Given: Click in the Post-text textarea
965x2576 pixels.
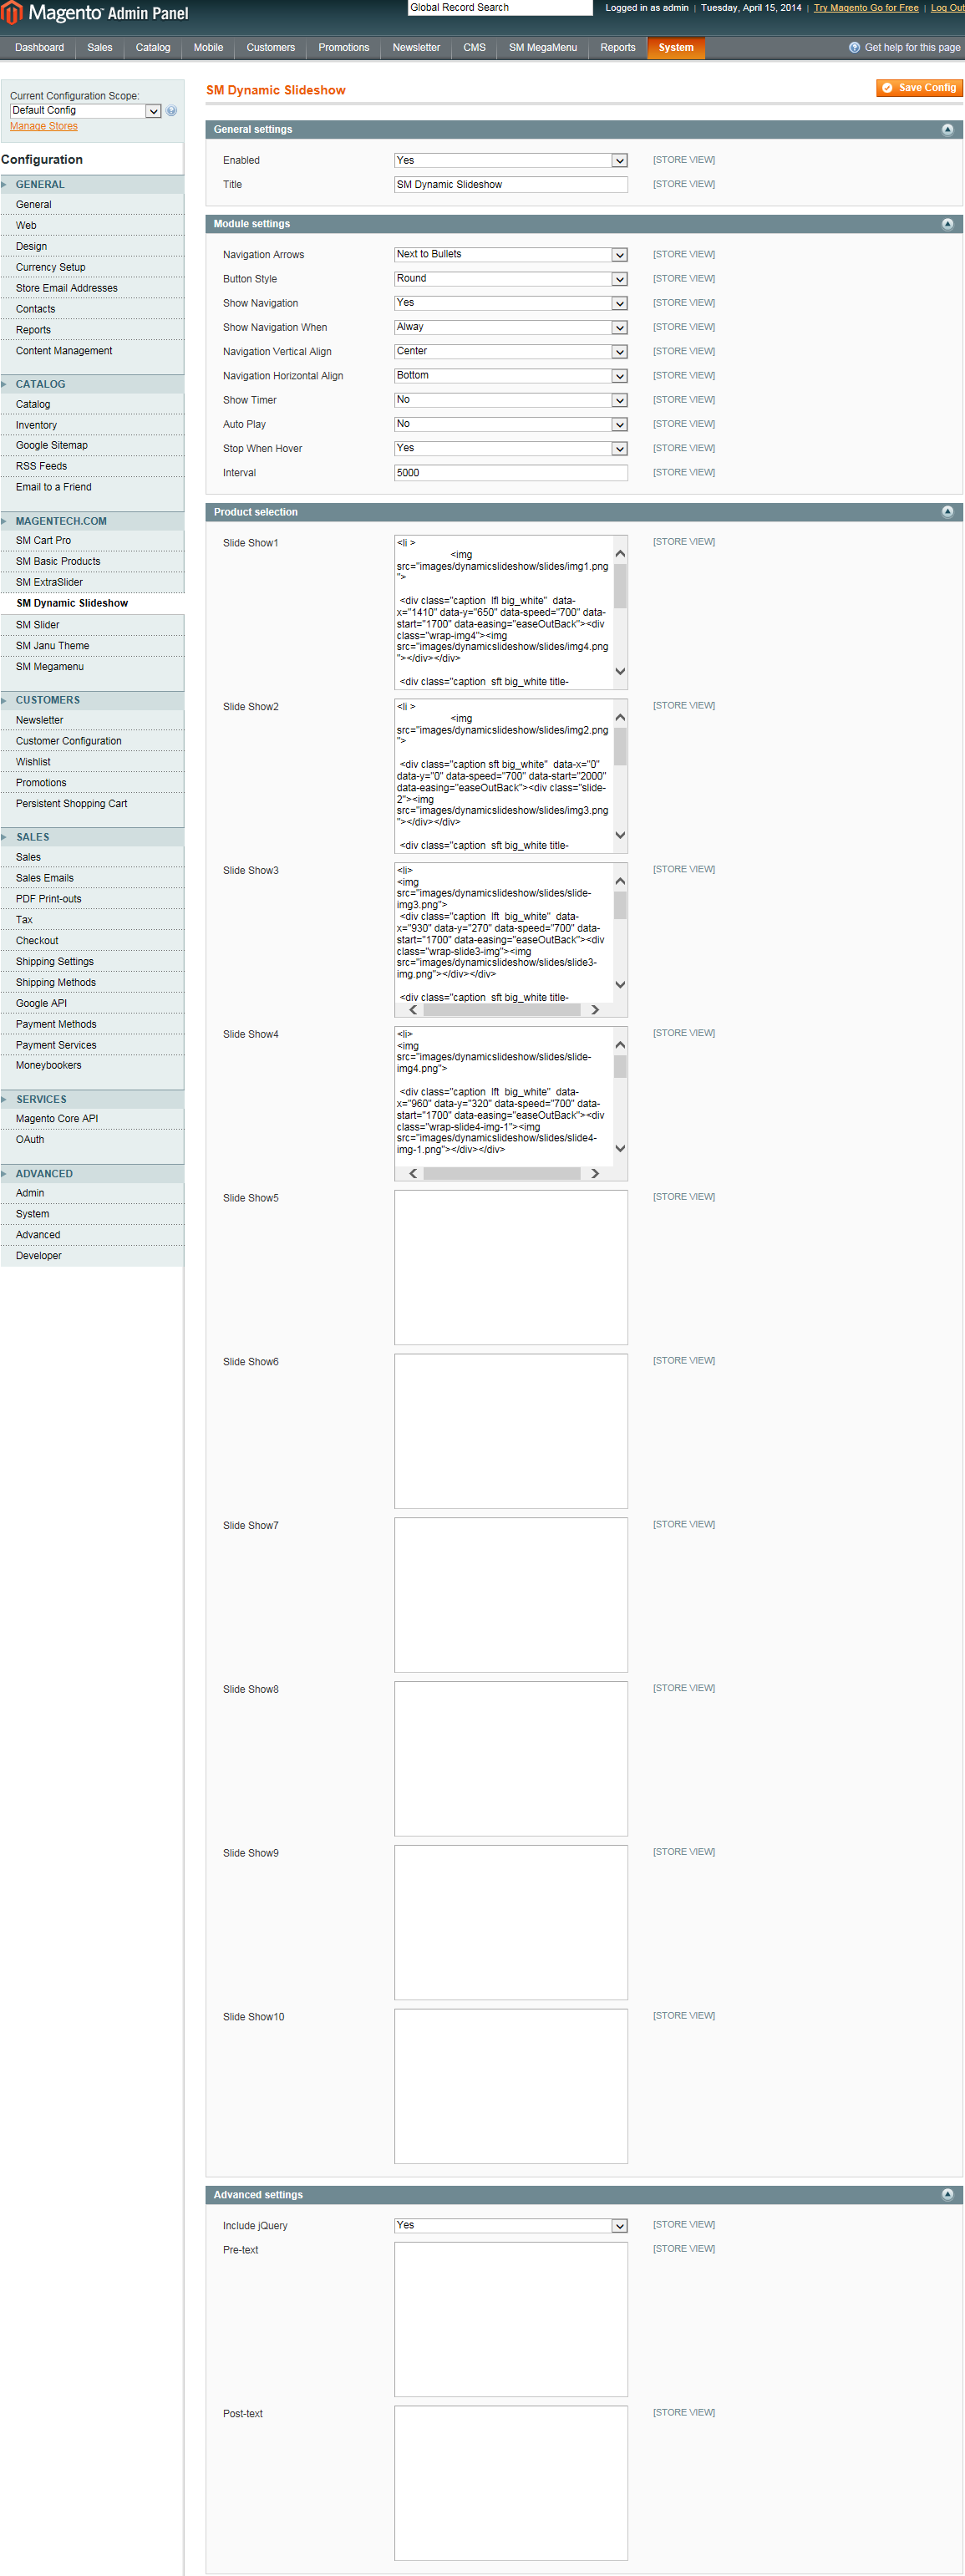Looking at the screenshot, I should pos(511,2483).
